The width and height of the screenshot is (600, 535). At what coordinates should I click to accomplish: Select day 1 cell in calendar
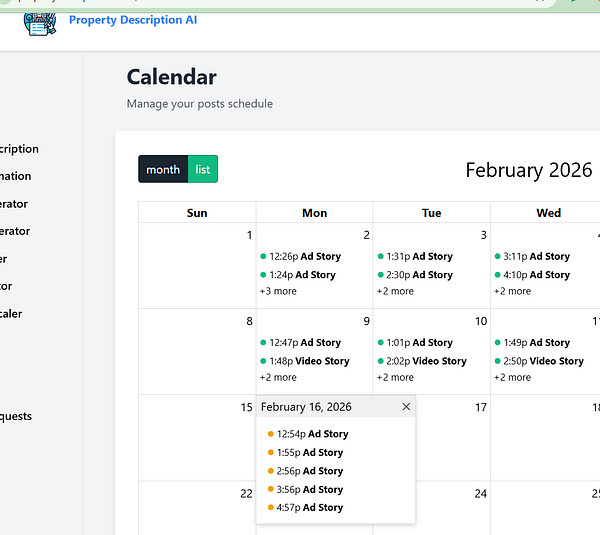coord(197,266)
